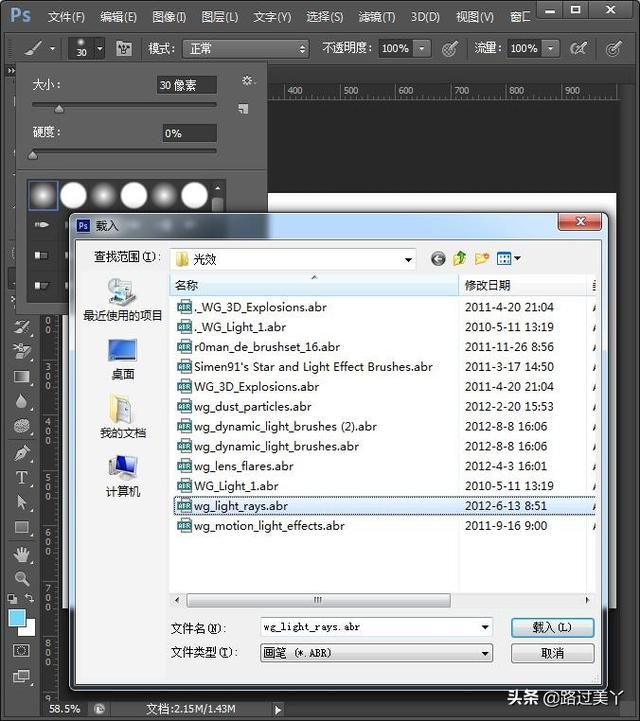The width and height of the screenshot is (640, 721).
Task: Open the 文件(F) File menu
Action: (67, 17)
